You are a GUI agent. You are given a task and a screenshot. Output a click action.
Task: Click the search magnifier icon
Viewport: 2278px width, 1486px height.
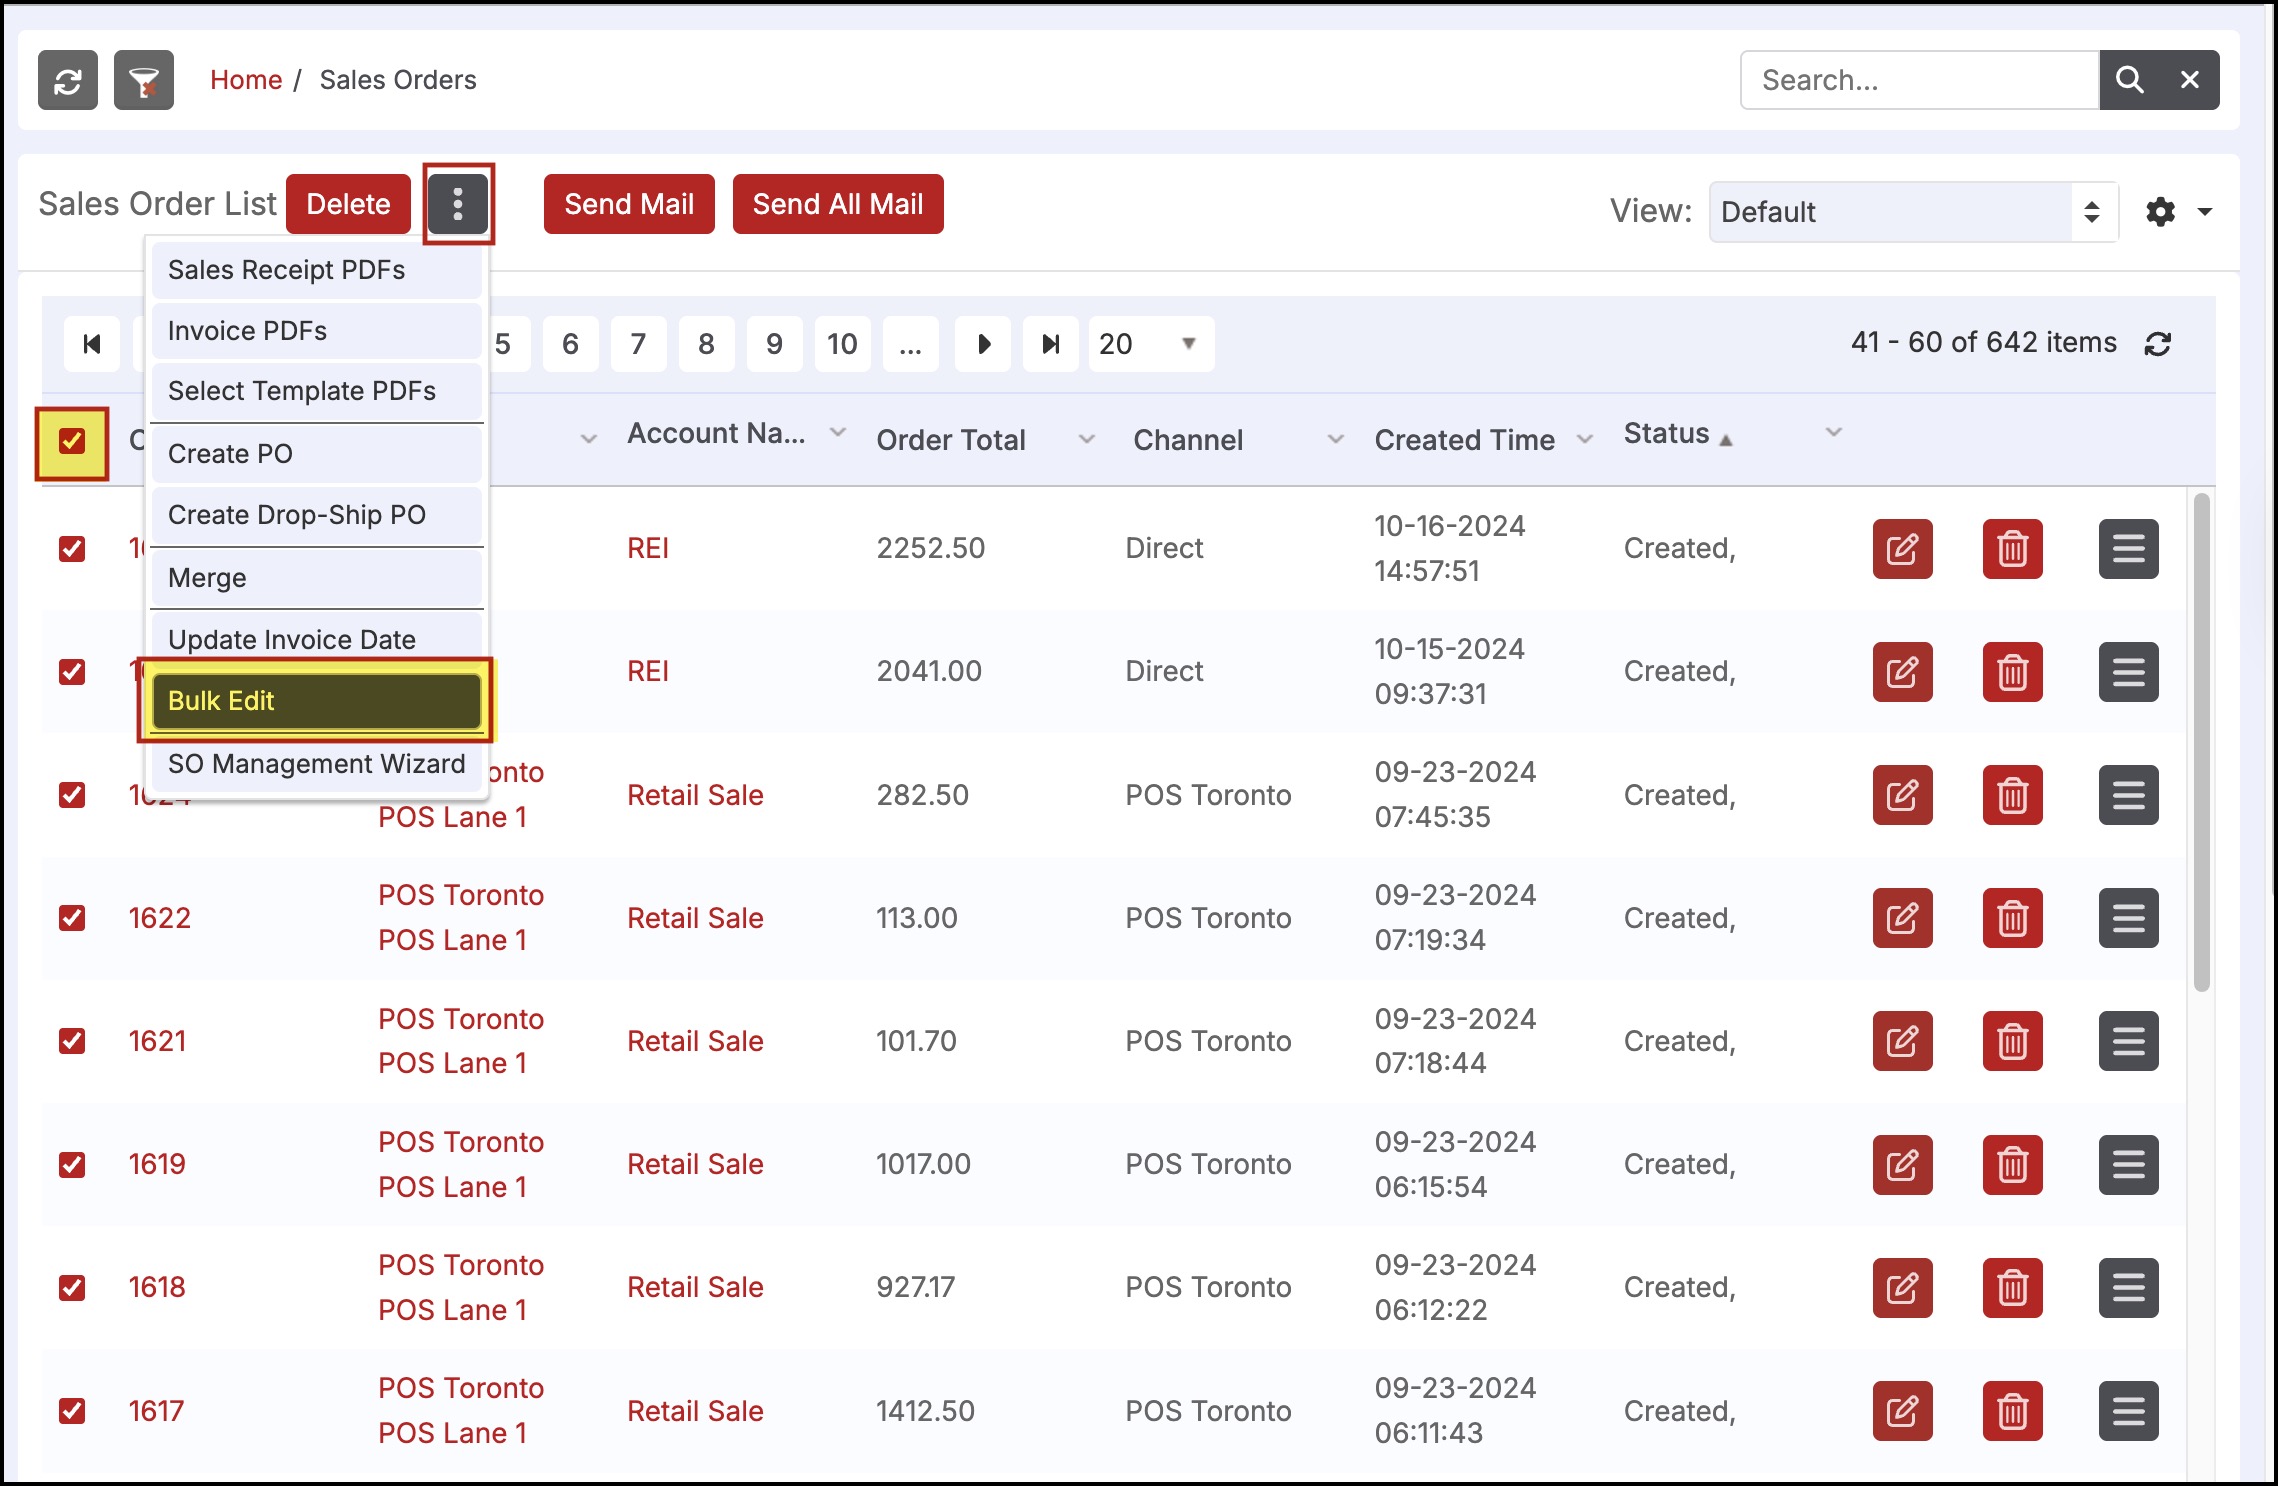2129,80
